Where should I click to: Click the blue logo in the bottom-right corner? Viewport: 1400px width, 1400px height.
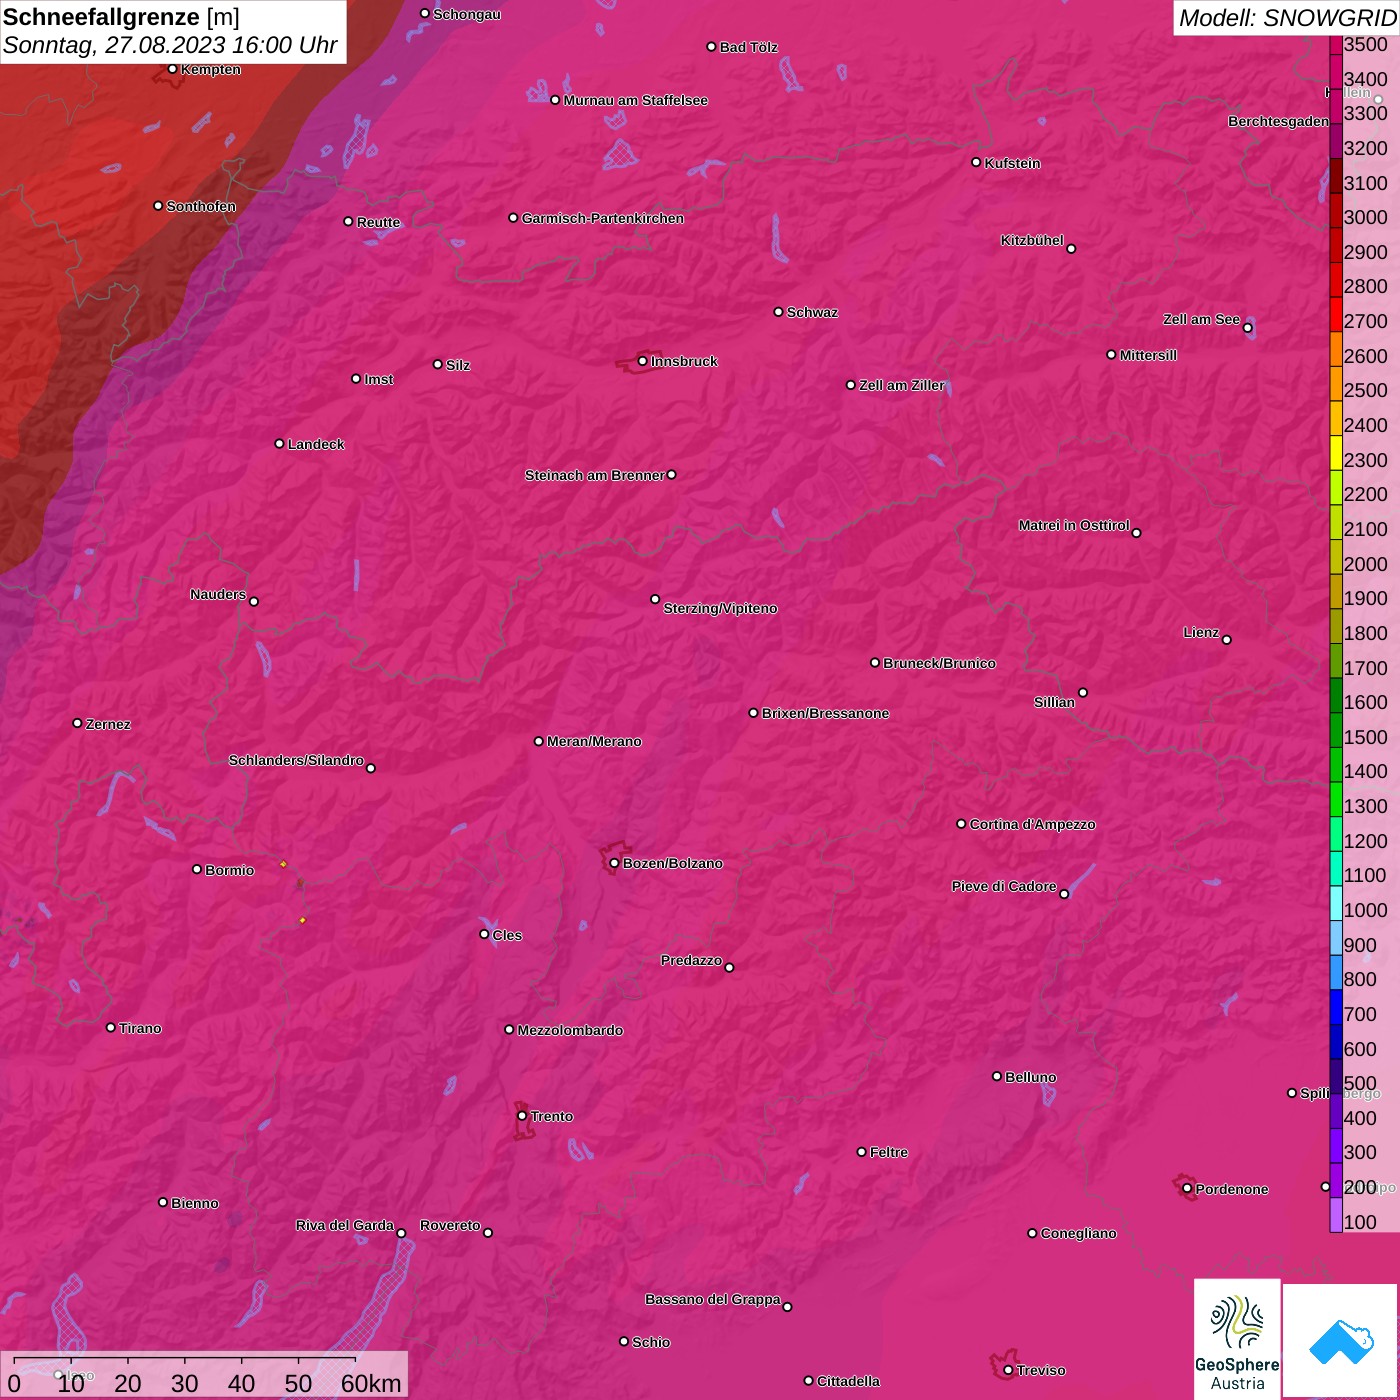click(1341, 1341)
